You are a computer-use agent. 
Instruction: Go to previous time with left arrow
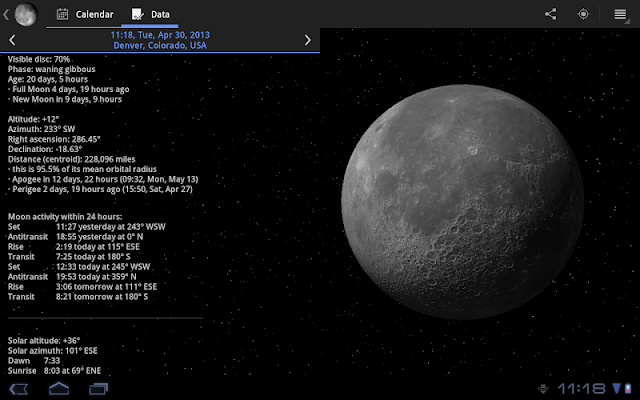pyautogui.click(x=12, y=40)
